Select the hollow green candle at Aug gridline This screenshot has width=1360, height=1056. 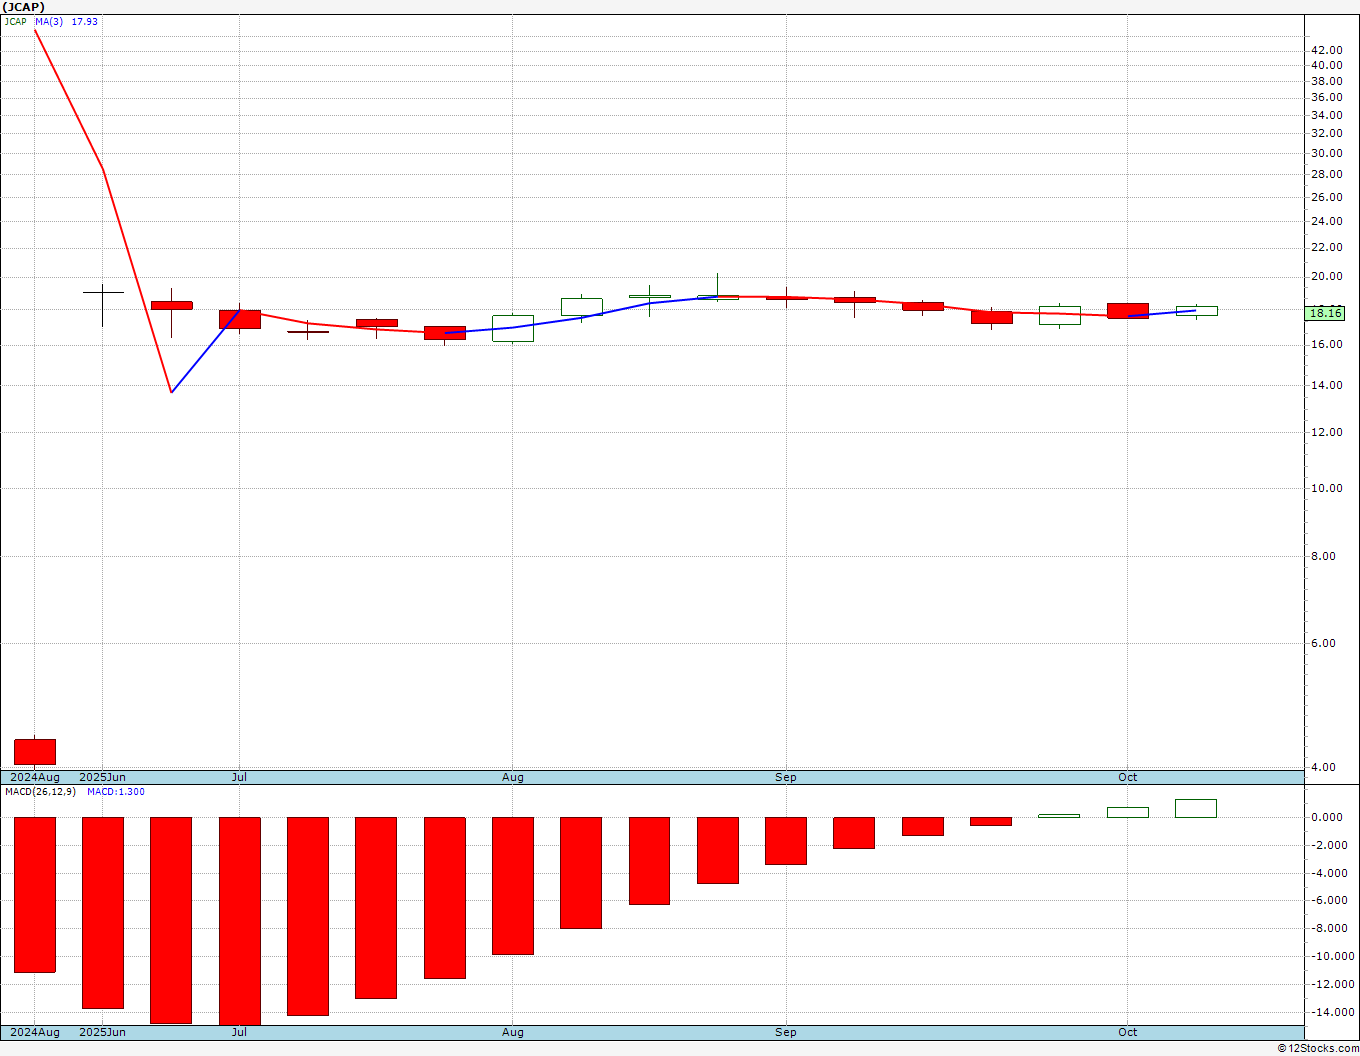tap(513, 329)
